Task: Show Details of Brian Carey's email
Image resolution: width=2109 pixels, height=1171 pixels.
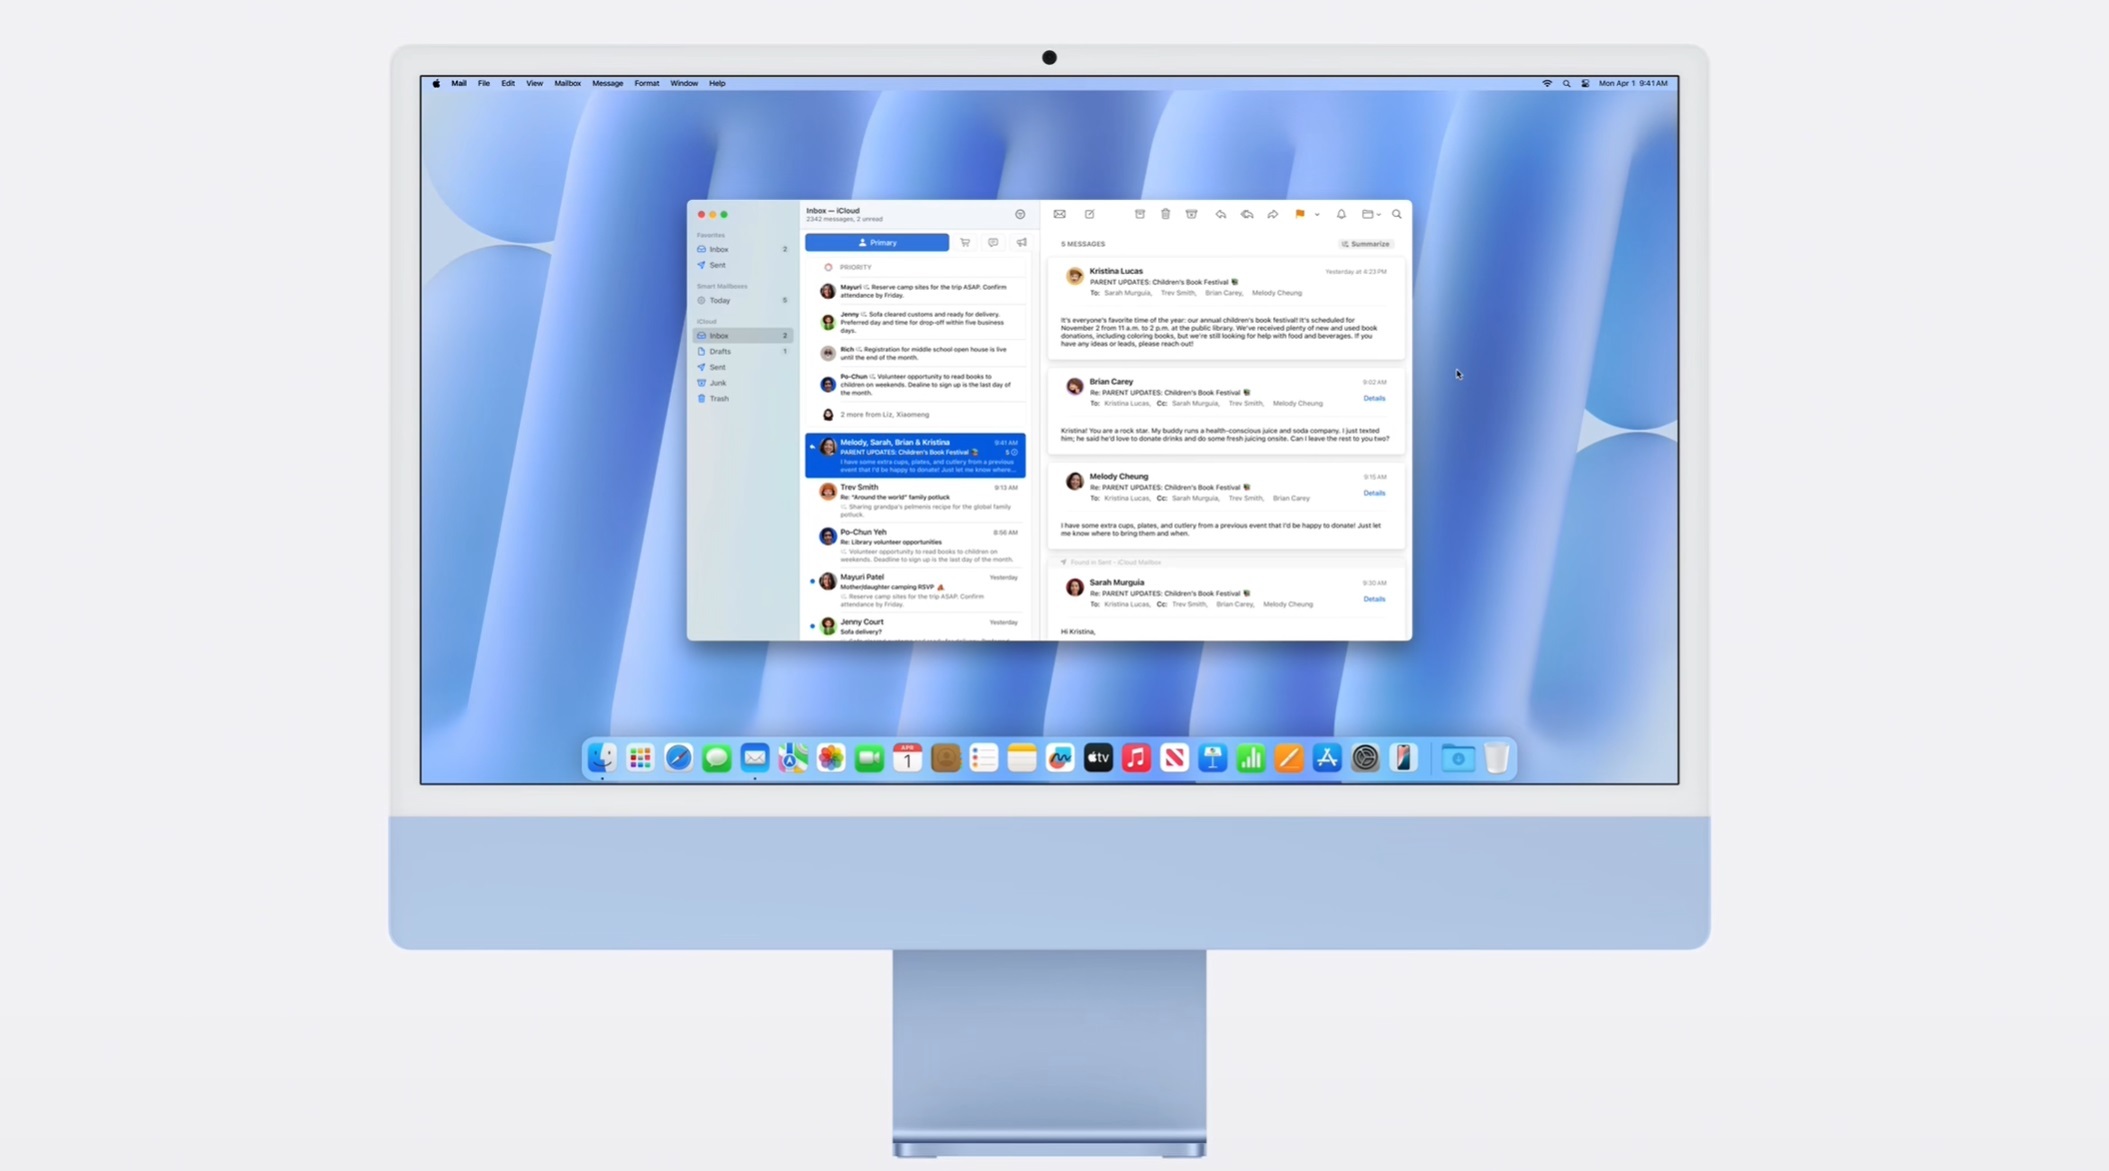Action: click(x=1375, y=398)
